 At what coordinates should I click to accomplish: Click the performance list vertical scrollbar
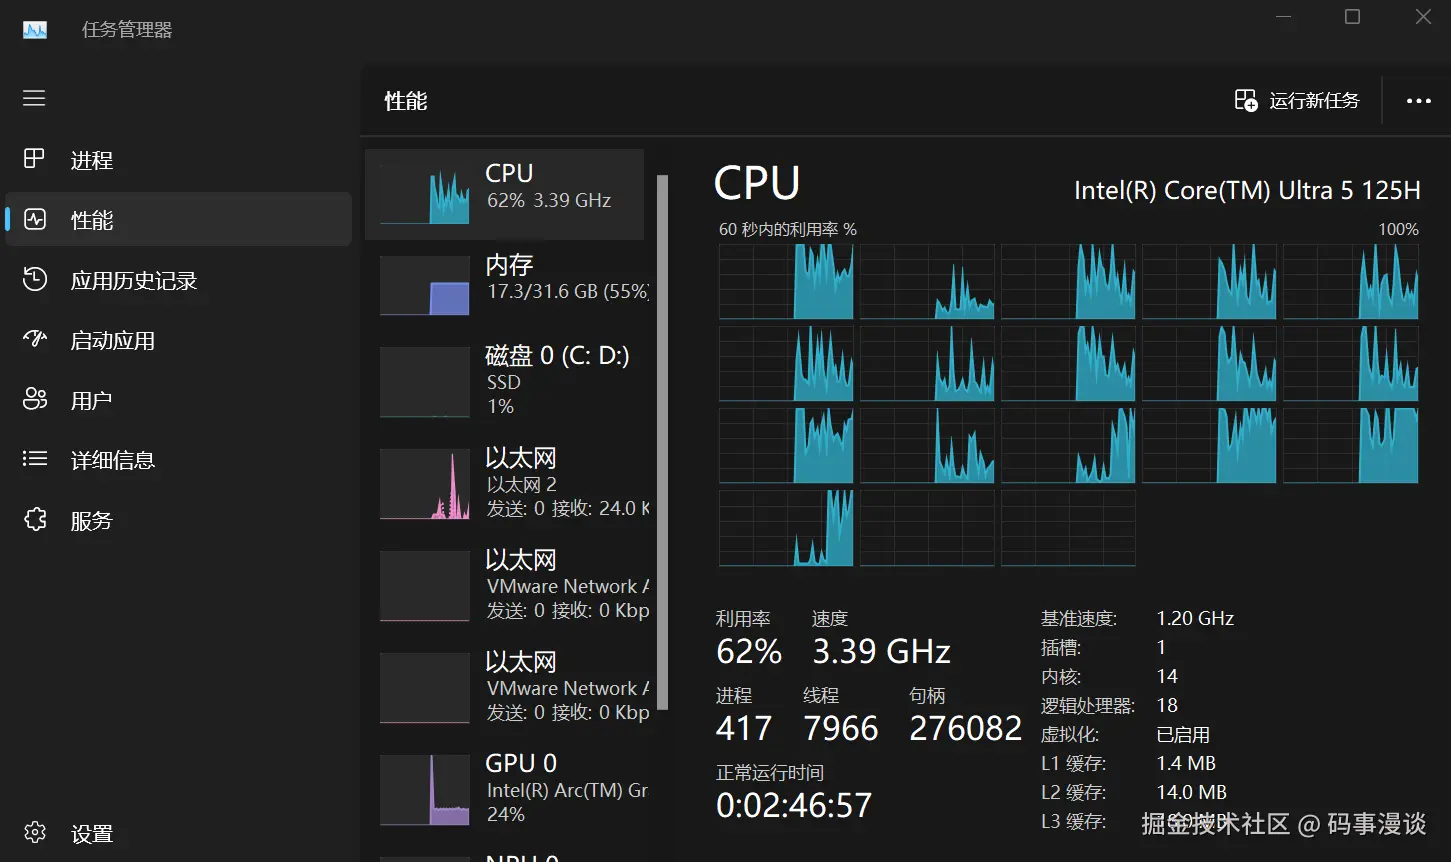tap(662, 440)
